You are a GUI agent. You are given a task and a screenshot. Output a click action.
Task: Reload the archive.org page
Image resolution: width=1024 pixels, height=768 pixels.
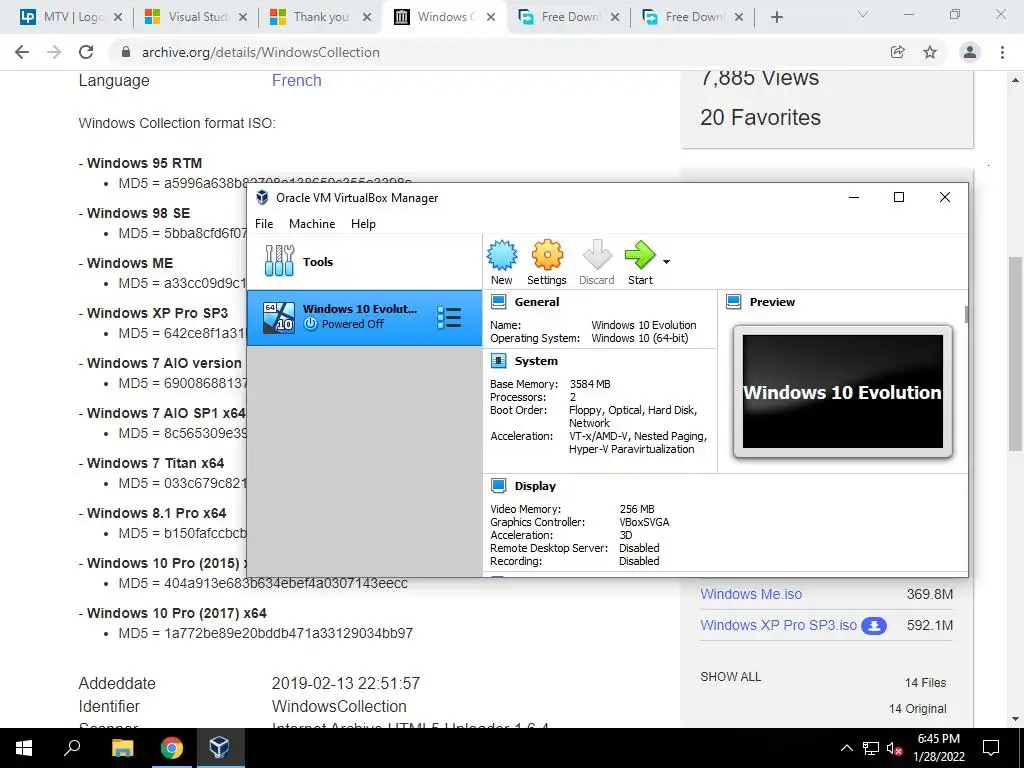[86, 52]
